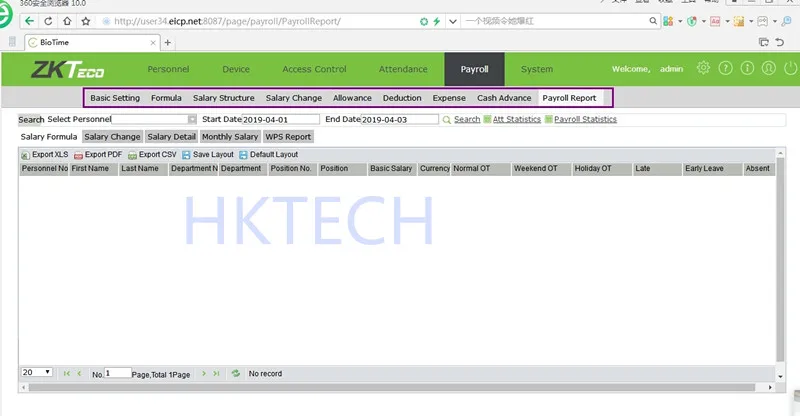
Task: Open help question mark icon
Action: pyautogui.click(x=725, y=68)
